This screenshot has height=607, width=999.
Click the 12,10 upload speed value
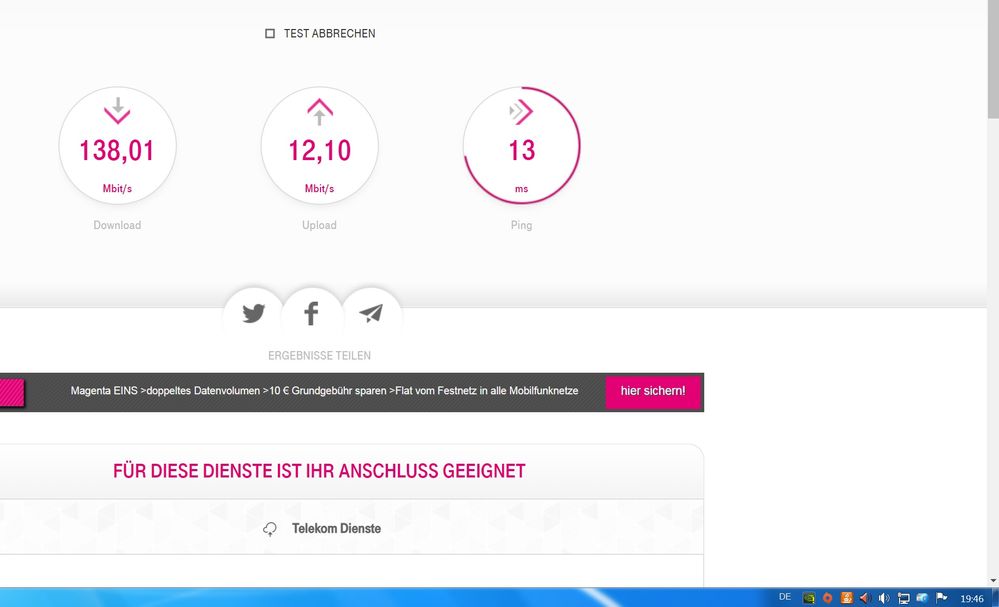(x=320, y=151)
